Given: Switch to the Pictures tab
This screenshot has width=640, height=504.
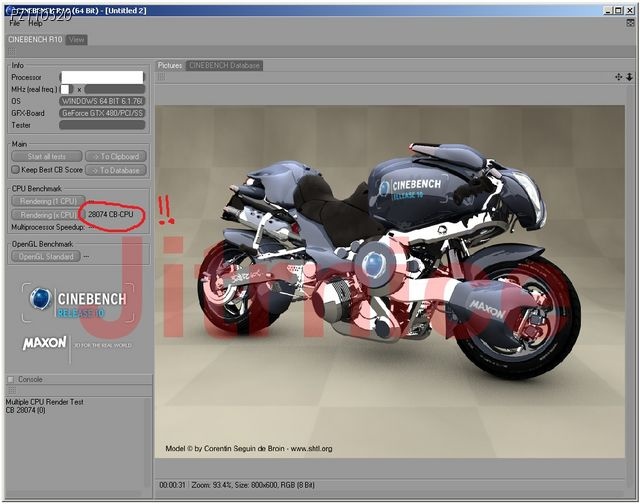Looking at the screenshot, I should [x=170, y=65].
